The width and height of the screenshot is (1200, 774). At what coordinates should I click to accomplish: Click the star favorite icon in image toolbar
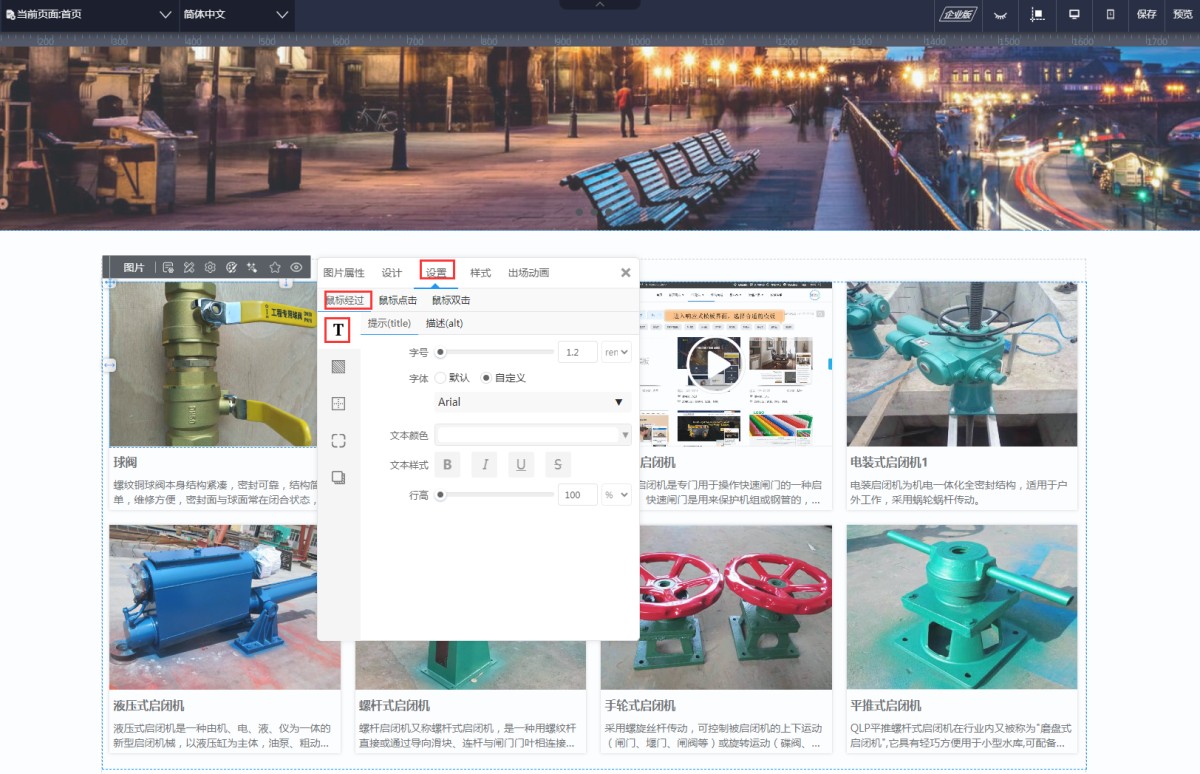click(x=275, y=268)
